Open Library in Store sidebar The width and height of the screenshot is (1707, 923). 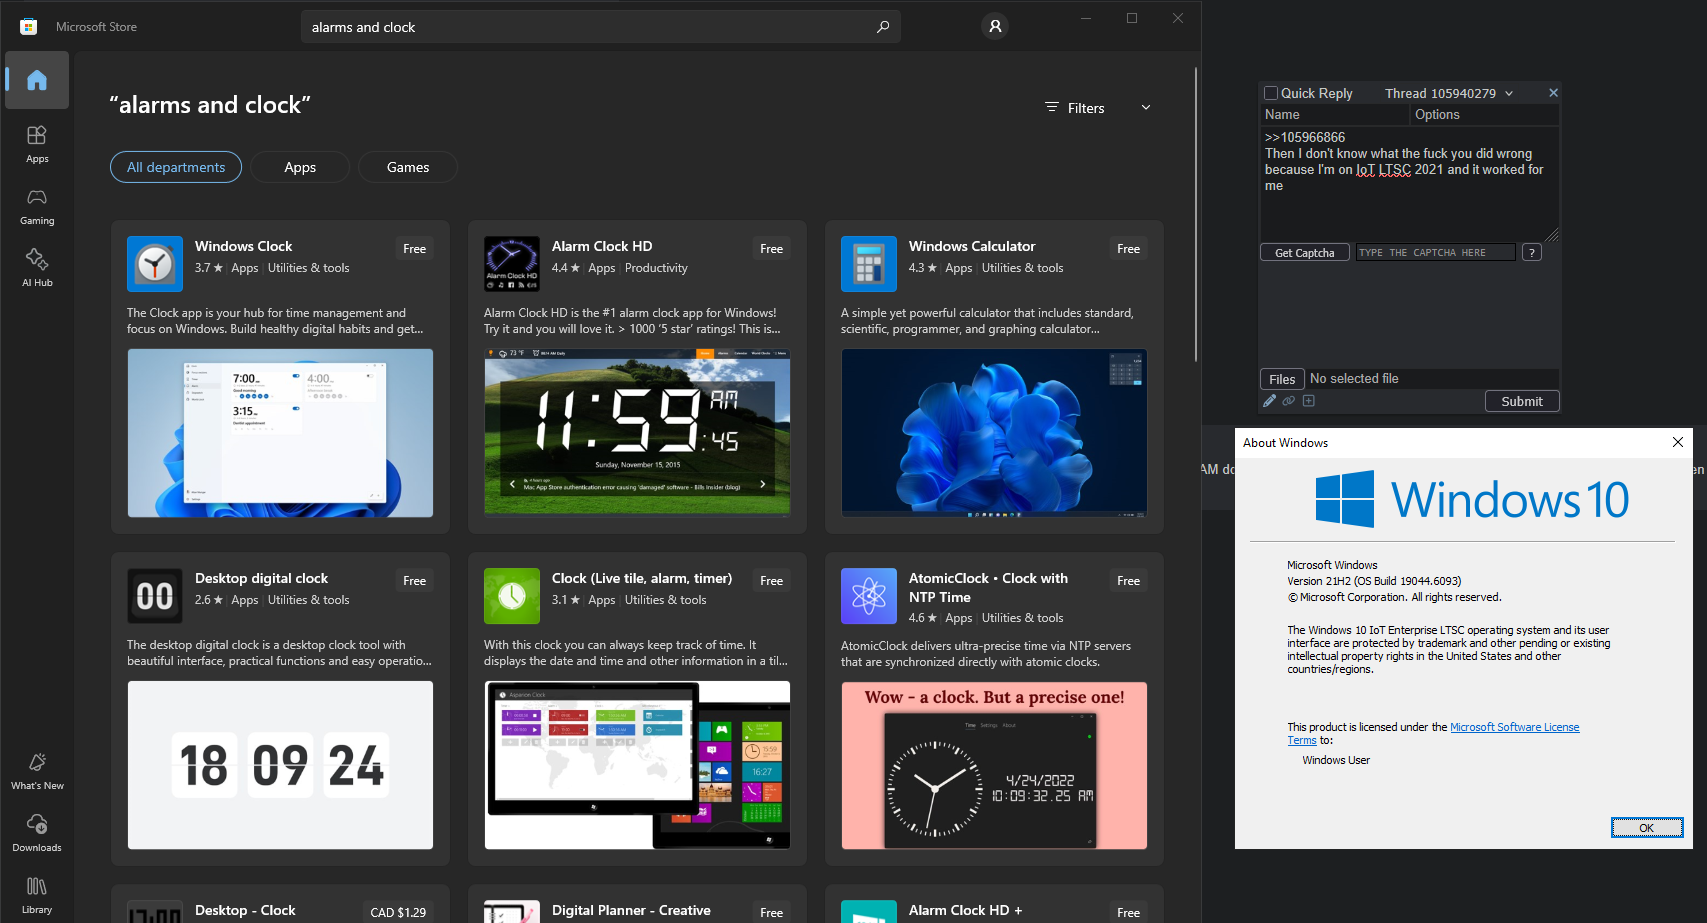coord(37,895)
